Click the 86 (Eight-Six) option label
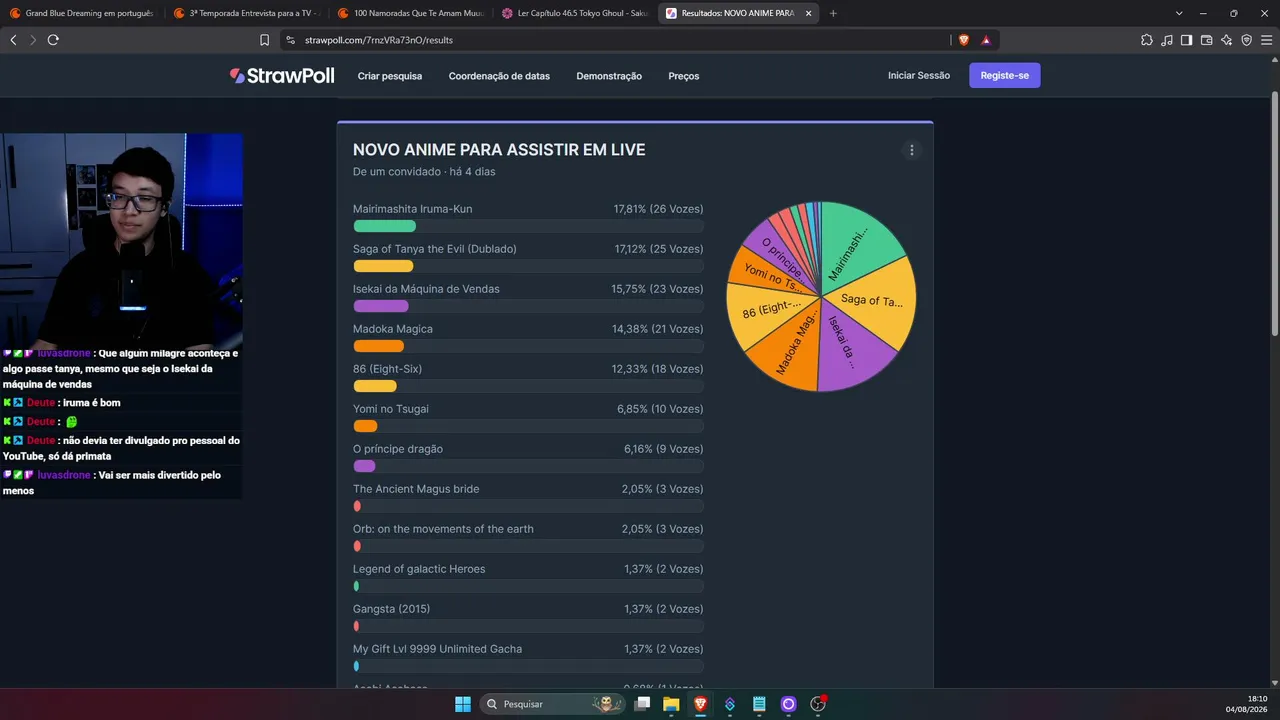The width and height of the screenshot is (1280, 720). [x=387, y=369]
